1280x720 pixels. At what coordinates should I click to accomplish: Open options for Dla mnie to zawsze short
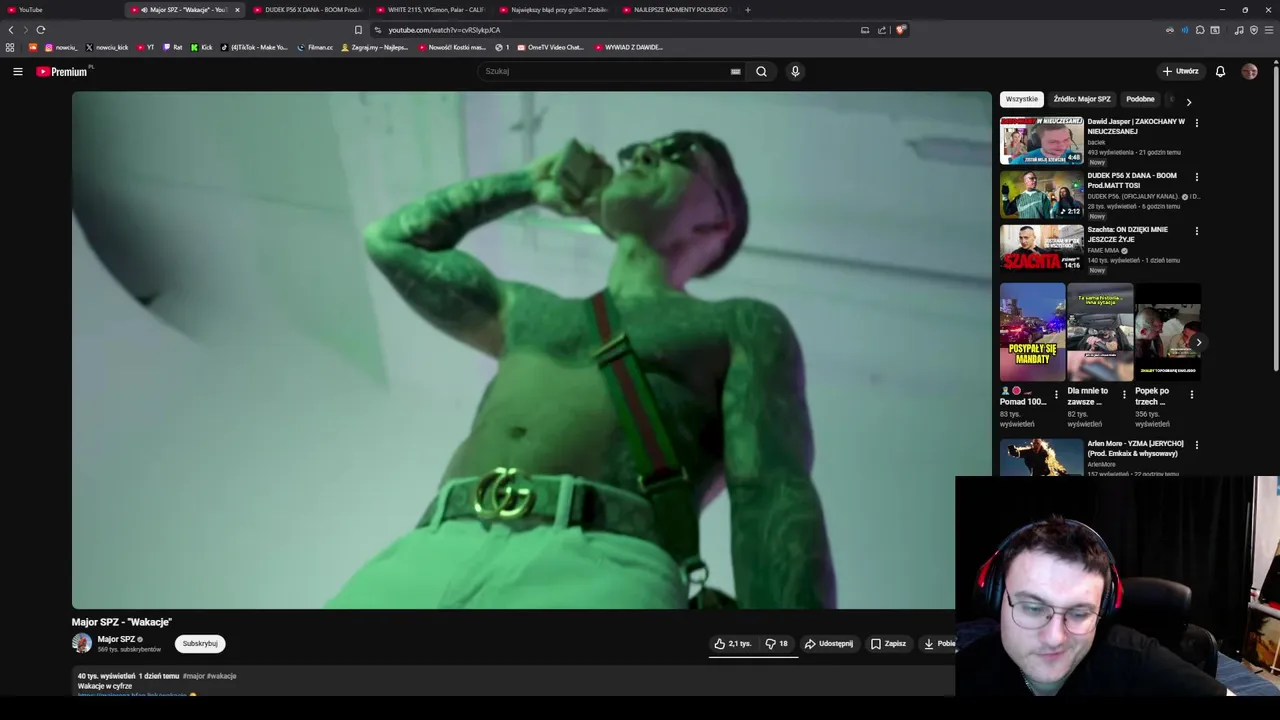click(1124, 394)
